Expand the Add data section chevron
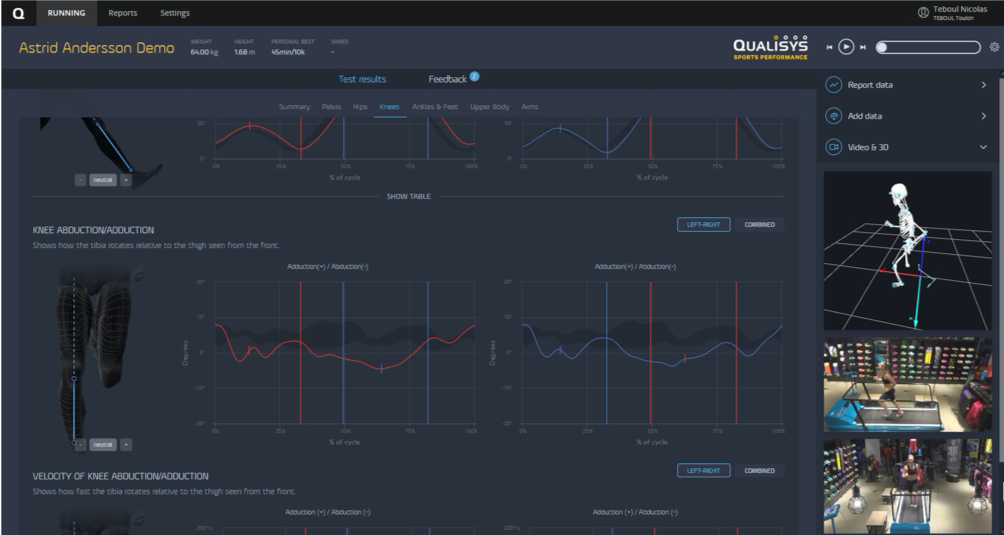 tap(983, 116)
